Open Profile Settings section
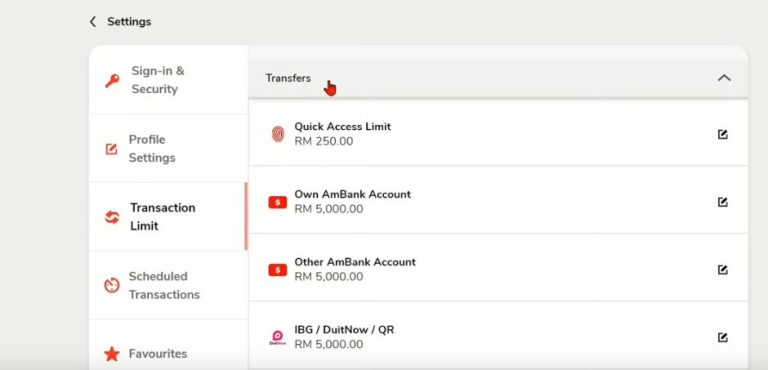 168,148
